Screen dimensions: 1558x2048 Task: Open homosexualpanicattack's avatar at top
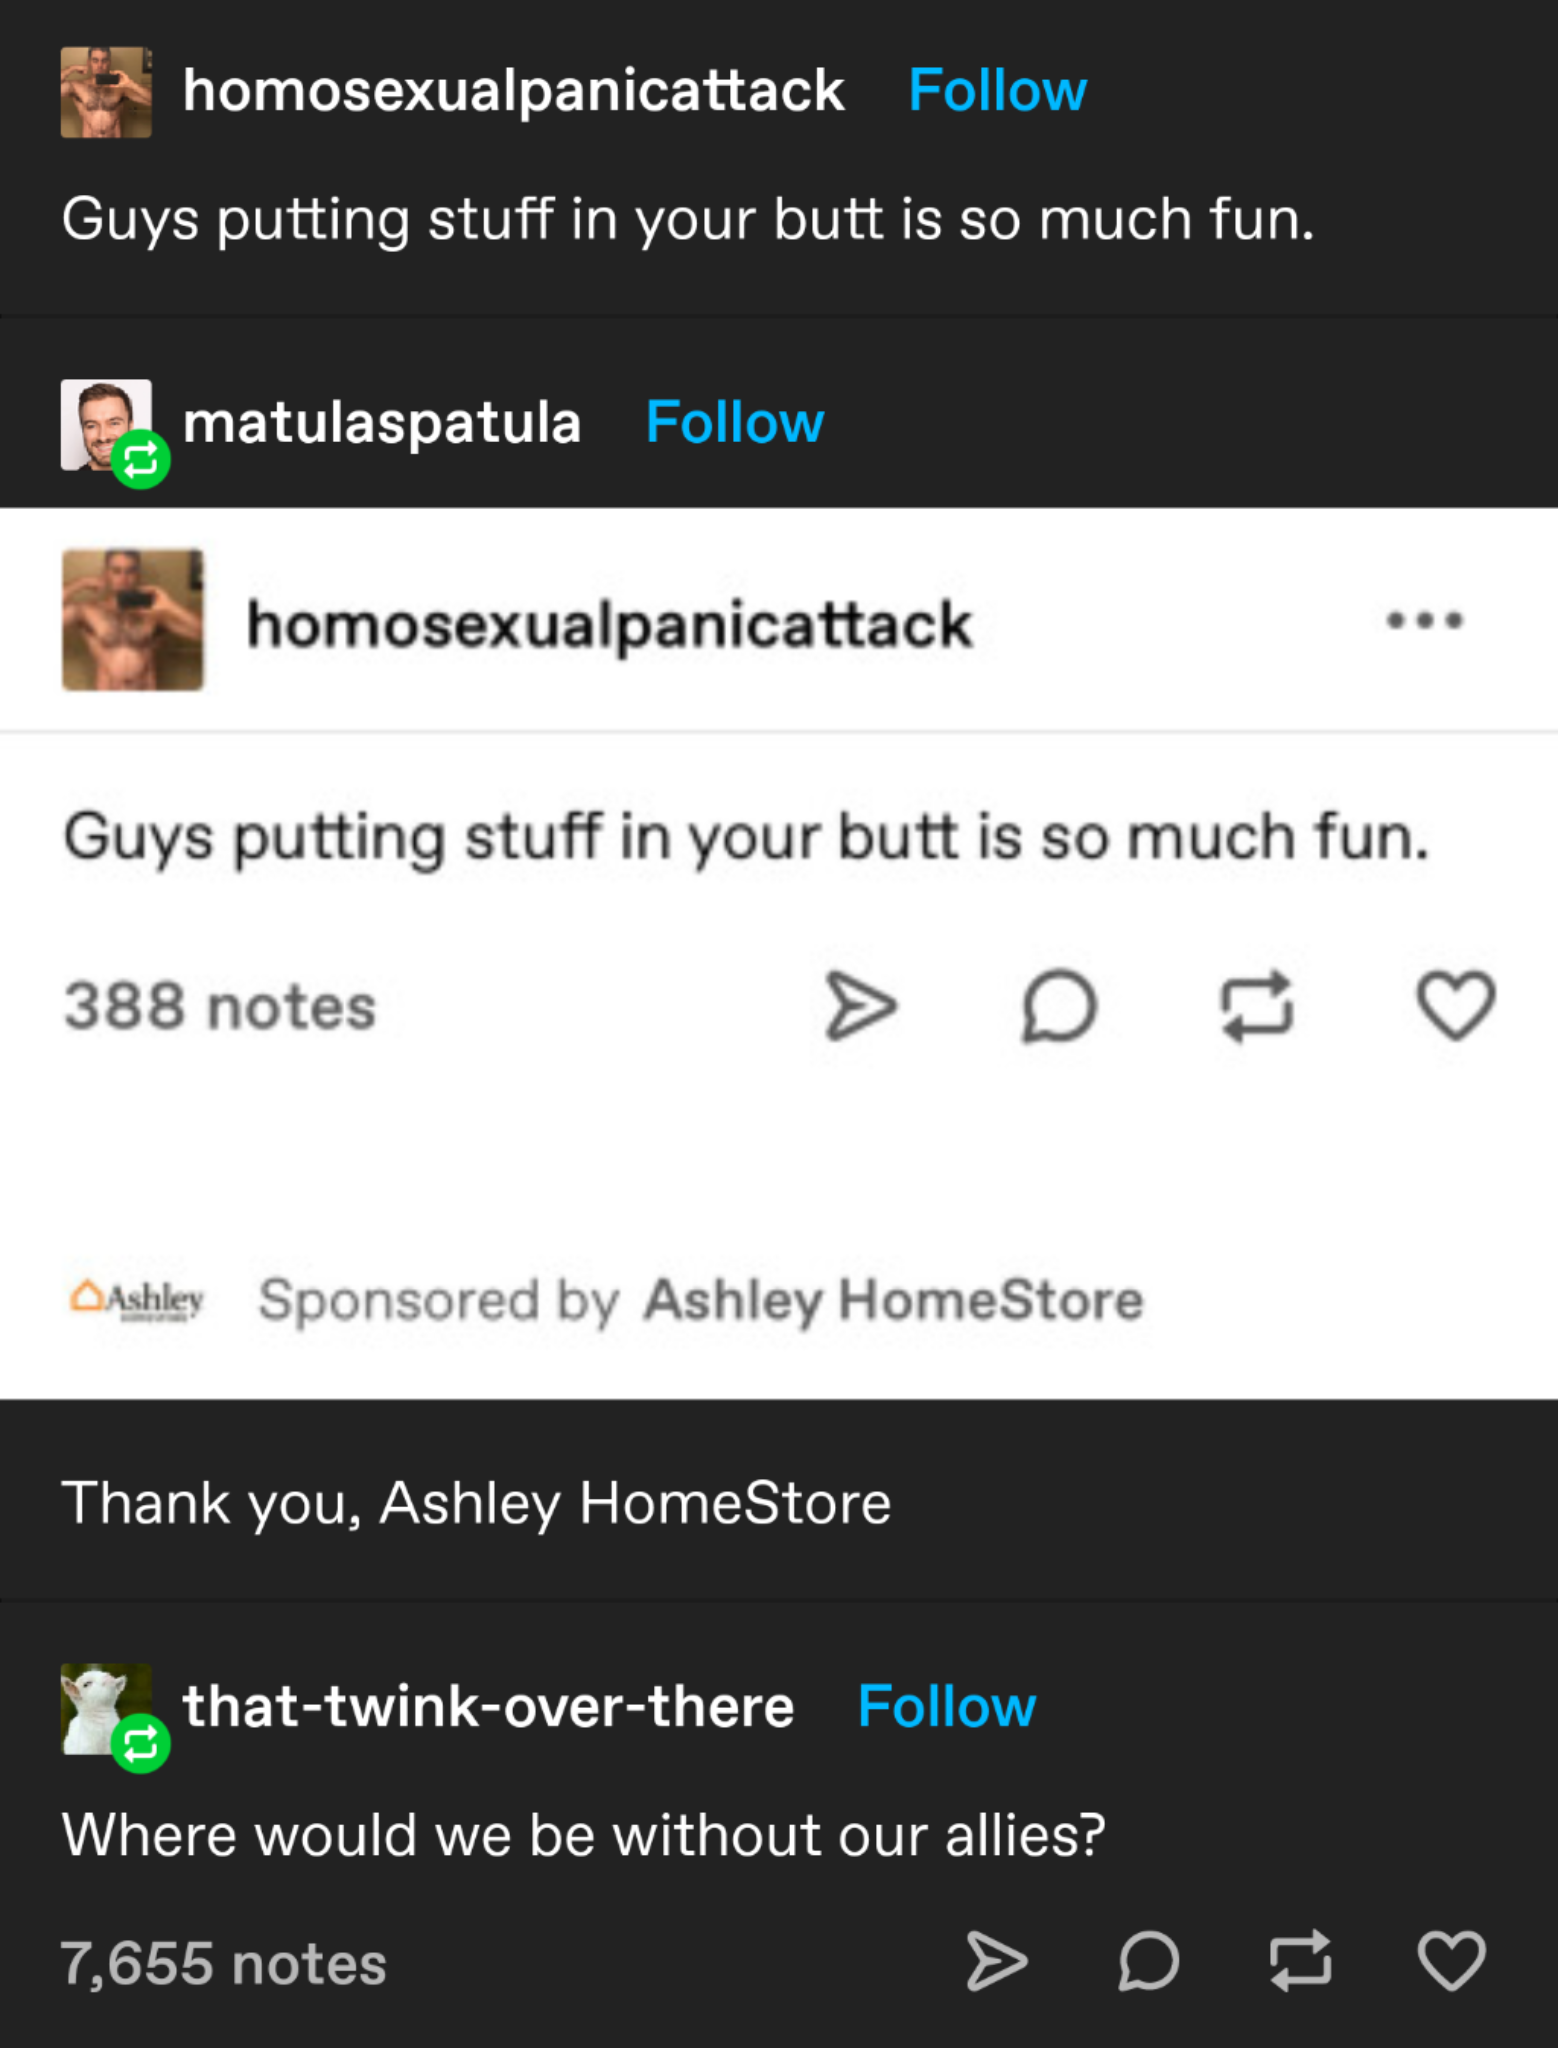(x=106, y=92)
